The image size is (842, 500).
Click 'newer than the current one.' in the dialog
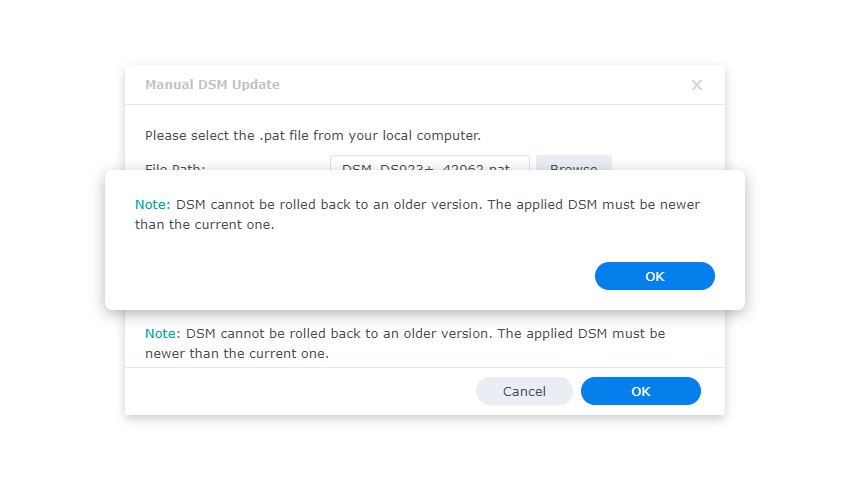click(x=237, y=353)
